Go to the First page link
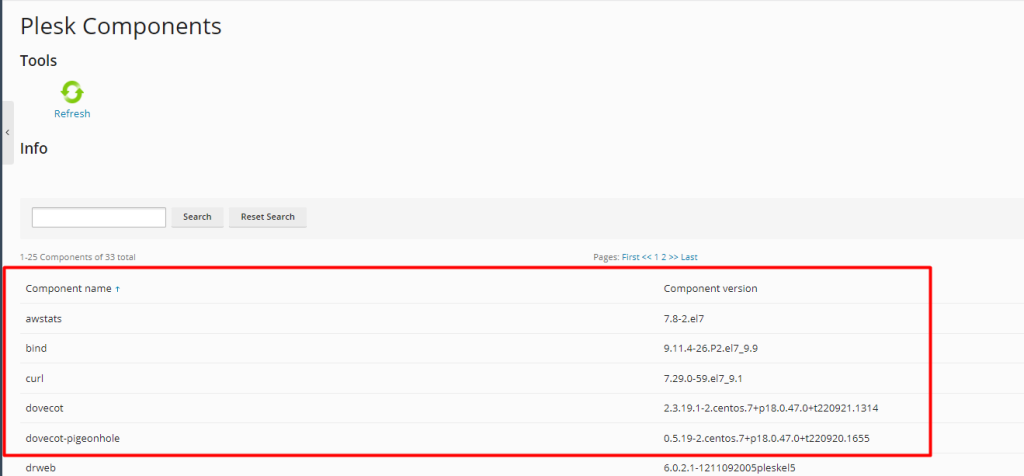The image size is (1024, 476). click(x=631, y=257)
